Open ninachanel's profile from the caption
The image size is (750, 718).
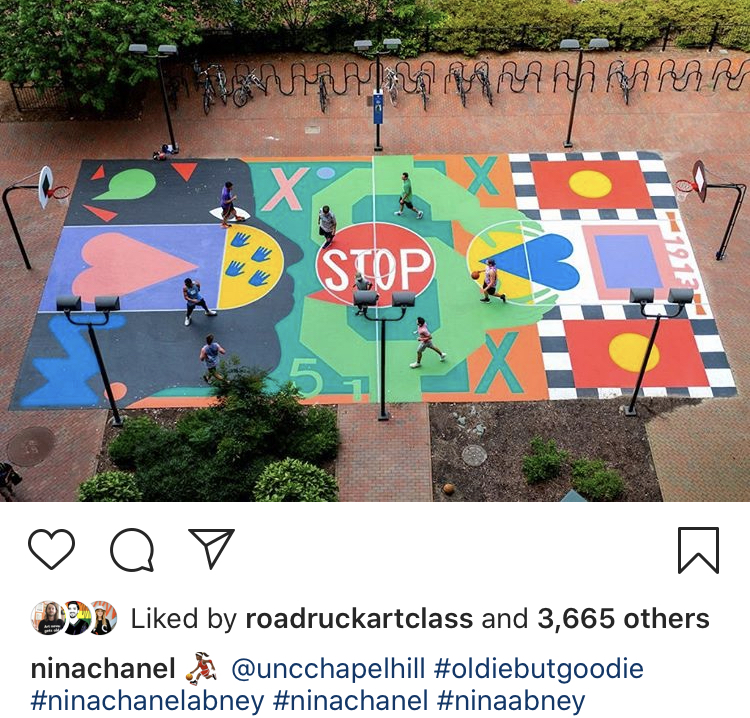pyautogui.click(x=103, y=668)
